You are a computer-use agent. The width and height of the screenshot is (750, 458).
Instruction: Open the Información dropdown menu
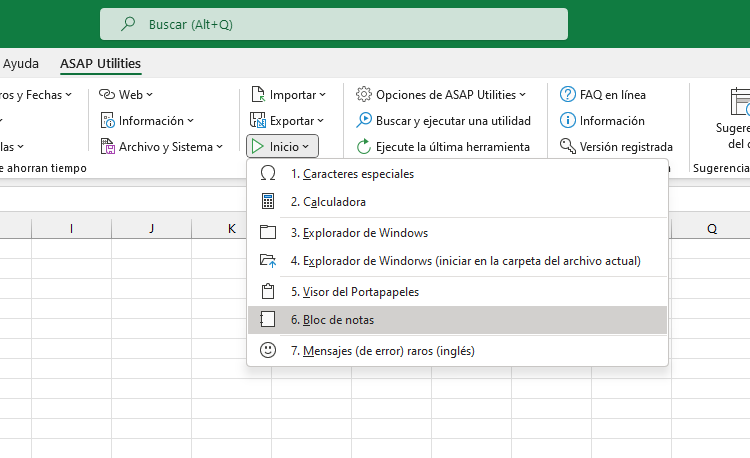147,121
